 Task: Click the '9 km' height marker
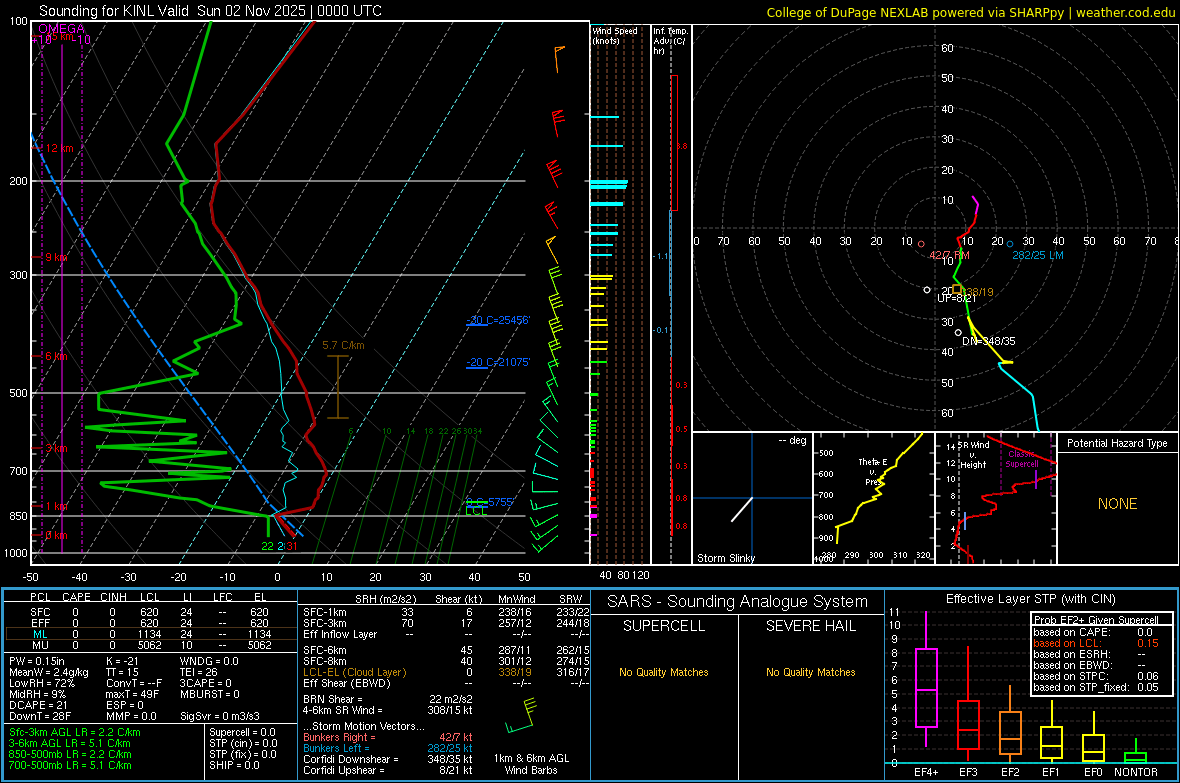[56, 257]
